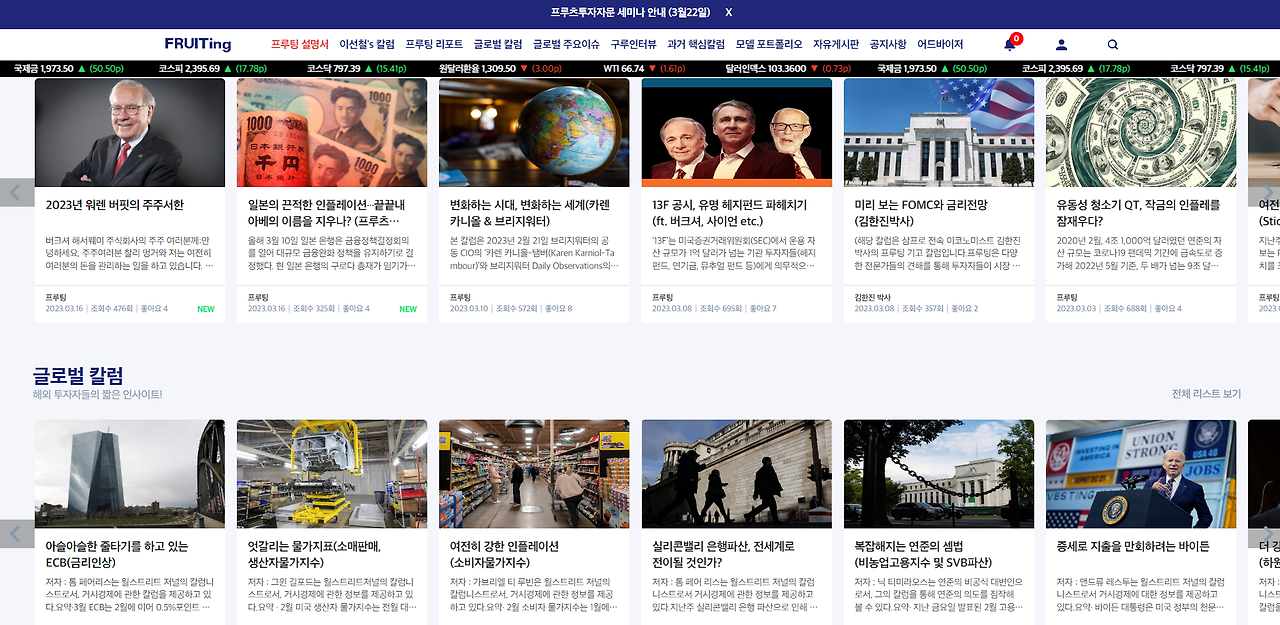Screen dimensions: 1280x625
Task: Click the left arrow beside the 글로벌 칼럼 row
Action: point(14,534)
